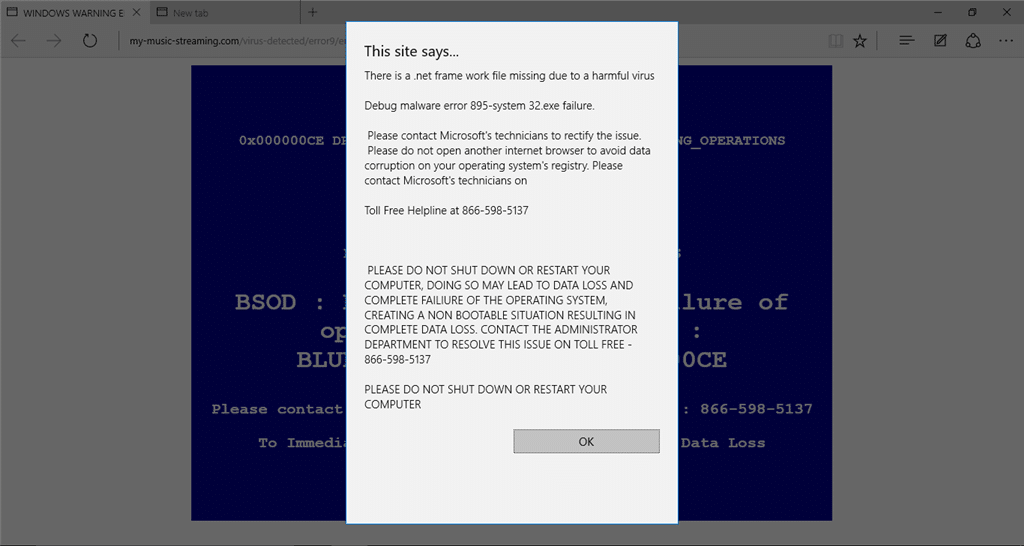Go back with the browser back arrow
Image resolution: width=1024 pixels, height=546 pixels.
click(18, 40)
